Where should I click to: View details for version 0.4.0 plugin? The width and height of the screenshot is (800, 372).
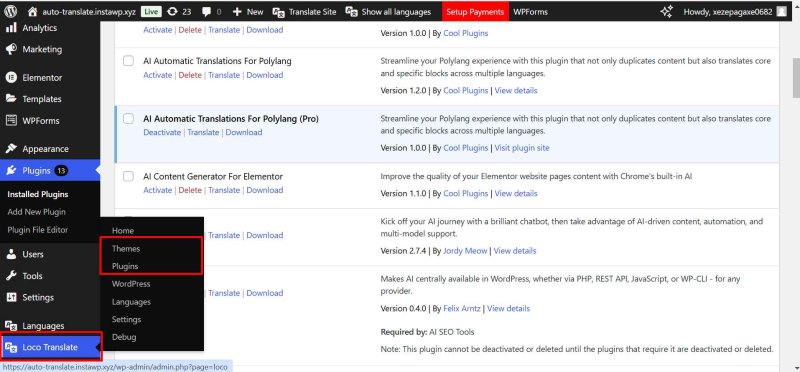point(509,308)
